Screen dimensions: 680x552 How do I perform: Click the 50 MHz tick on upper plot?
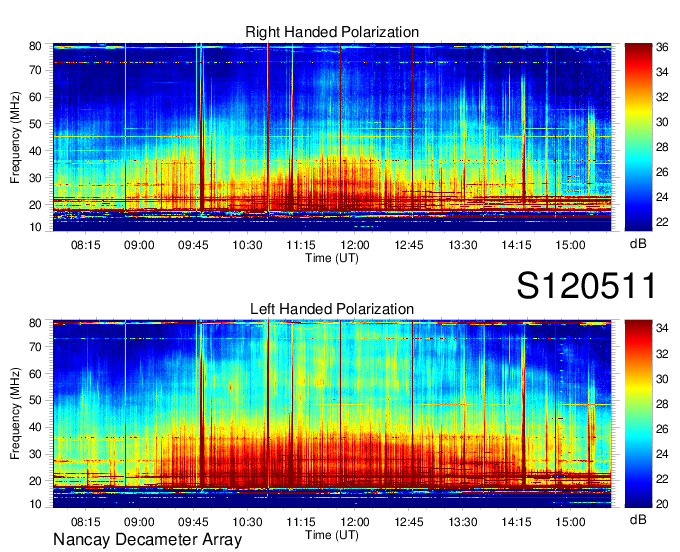35,124
